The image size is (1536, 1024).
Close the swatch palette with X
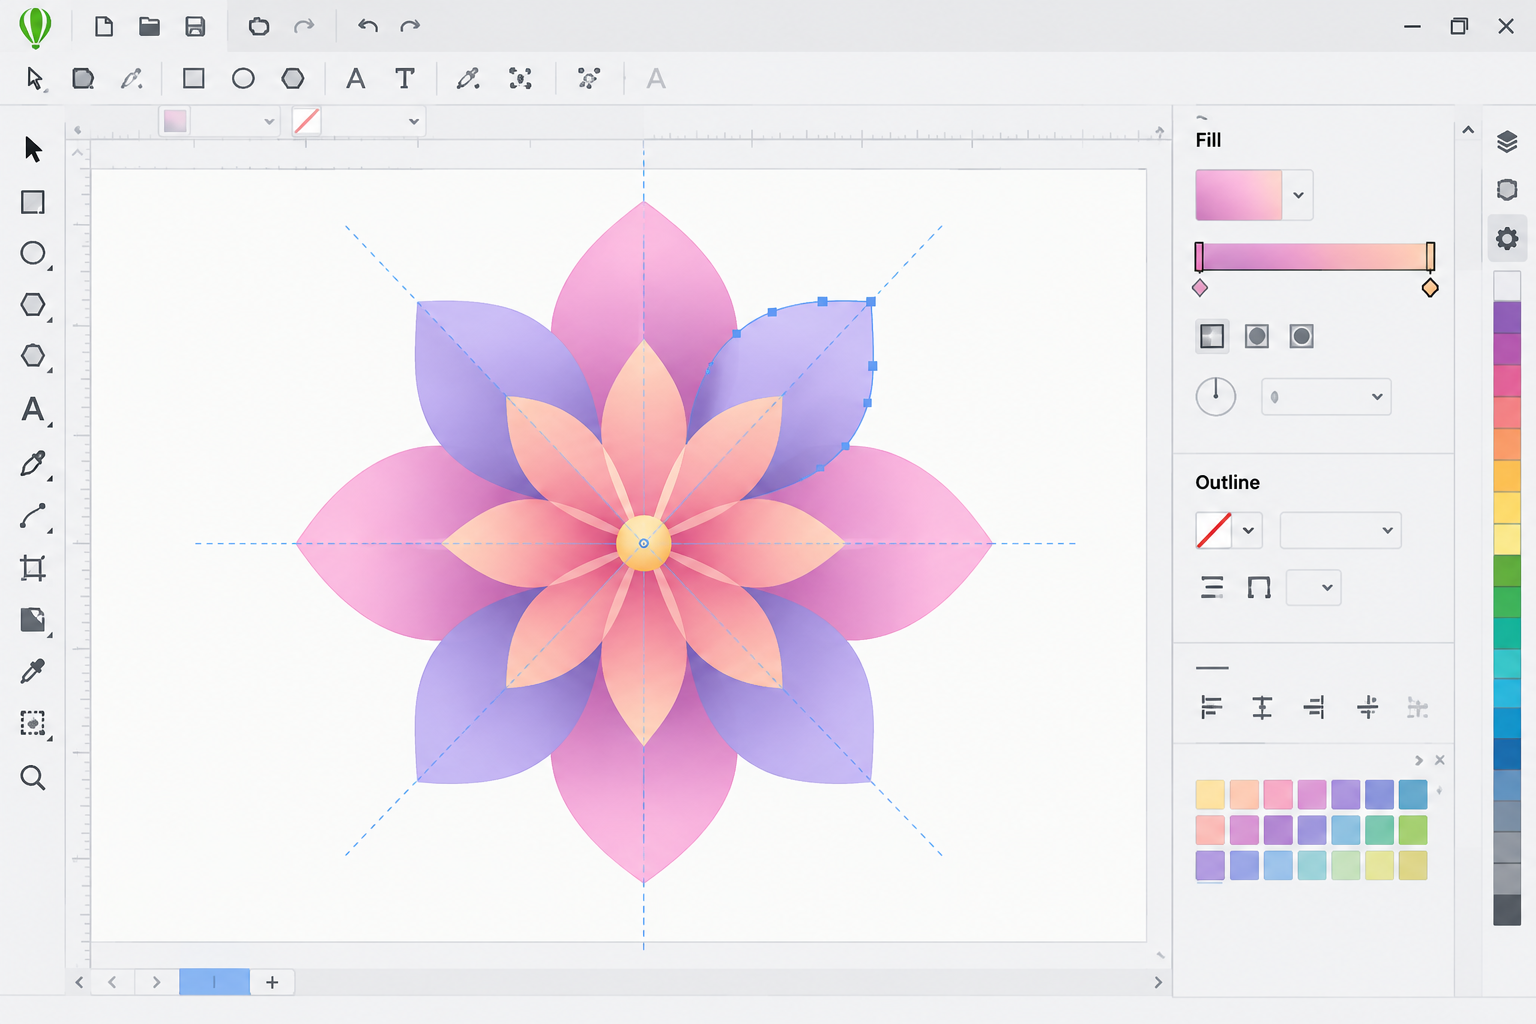click(x=1440, y=760)
